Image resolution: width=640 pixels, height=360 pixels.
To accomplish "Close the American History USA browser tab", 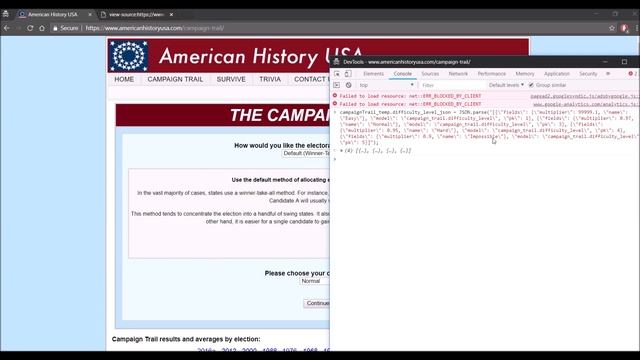I will [90, 14].
